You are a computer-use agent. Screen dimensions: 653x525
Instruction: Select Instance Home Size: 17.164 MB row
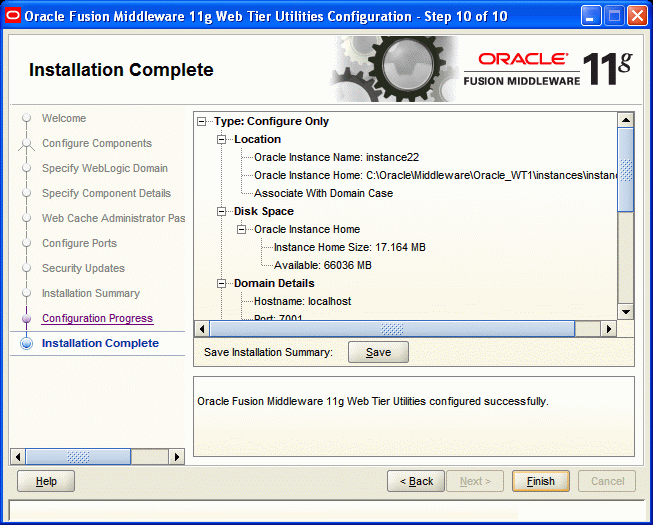[x=349, y=247]
